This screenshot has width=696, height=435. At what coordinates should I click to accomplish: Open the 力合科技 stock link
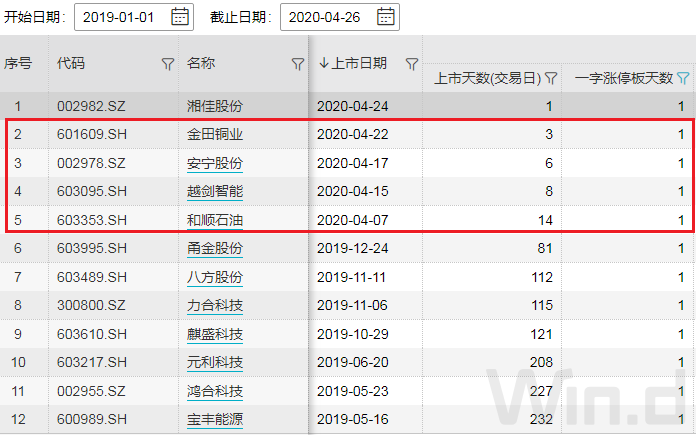click(x=215, y=305)
